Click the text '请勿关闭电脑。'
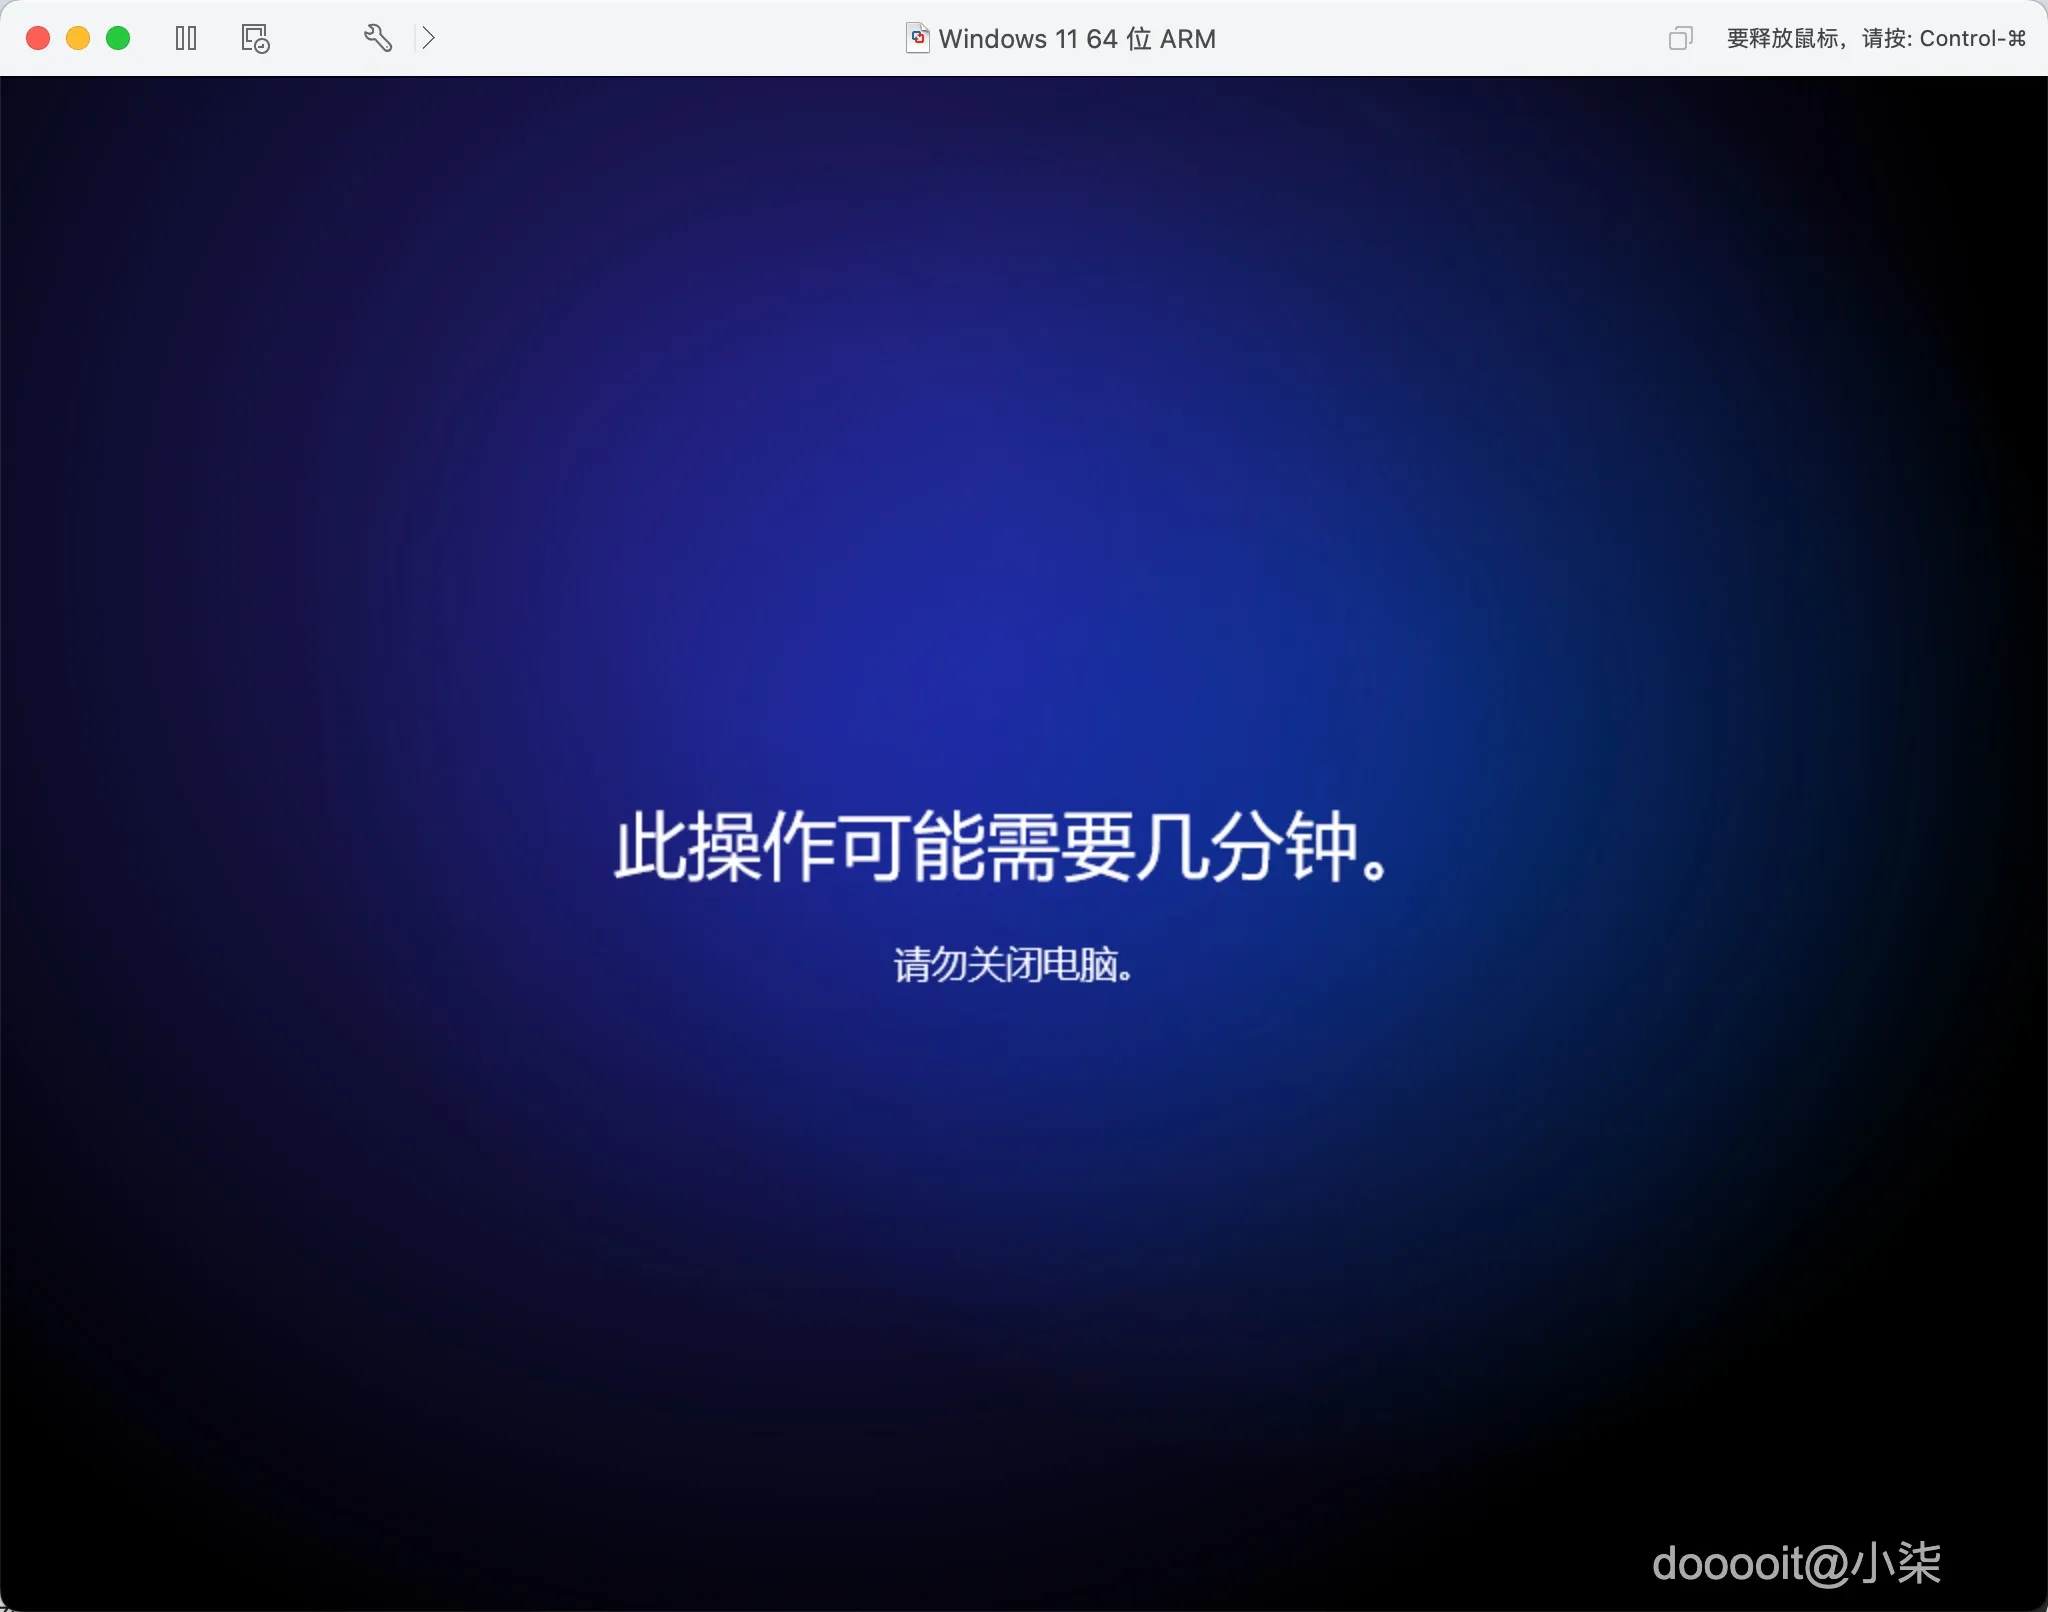This screenshot has width=2048, height=1612. point(1013,963)
